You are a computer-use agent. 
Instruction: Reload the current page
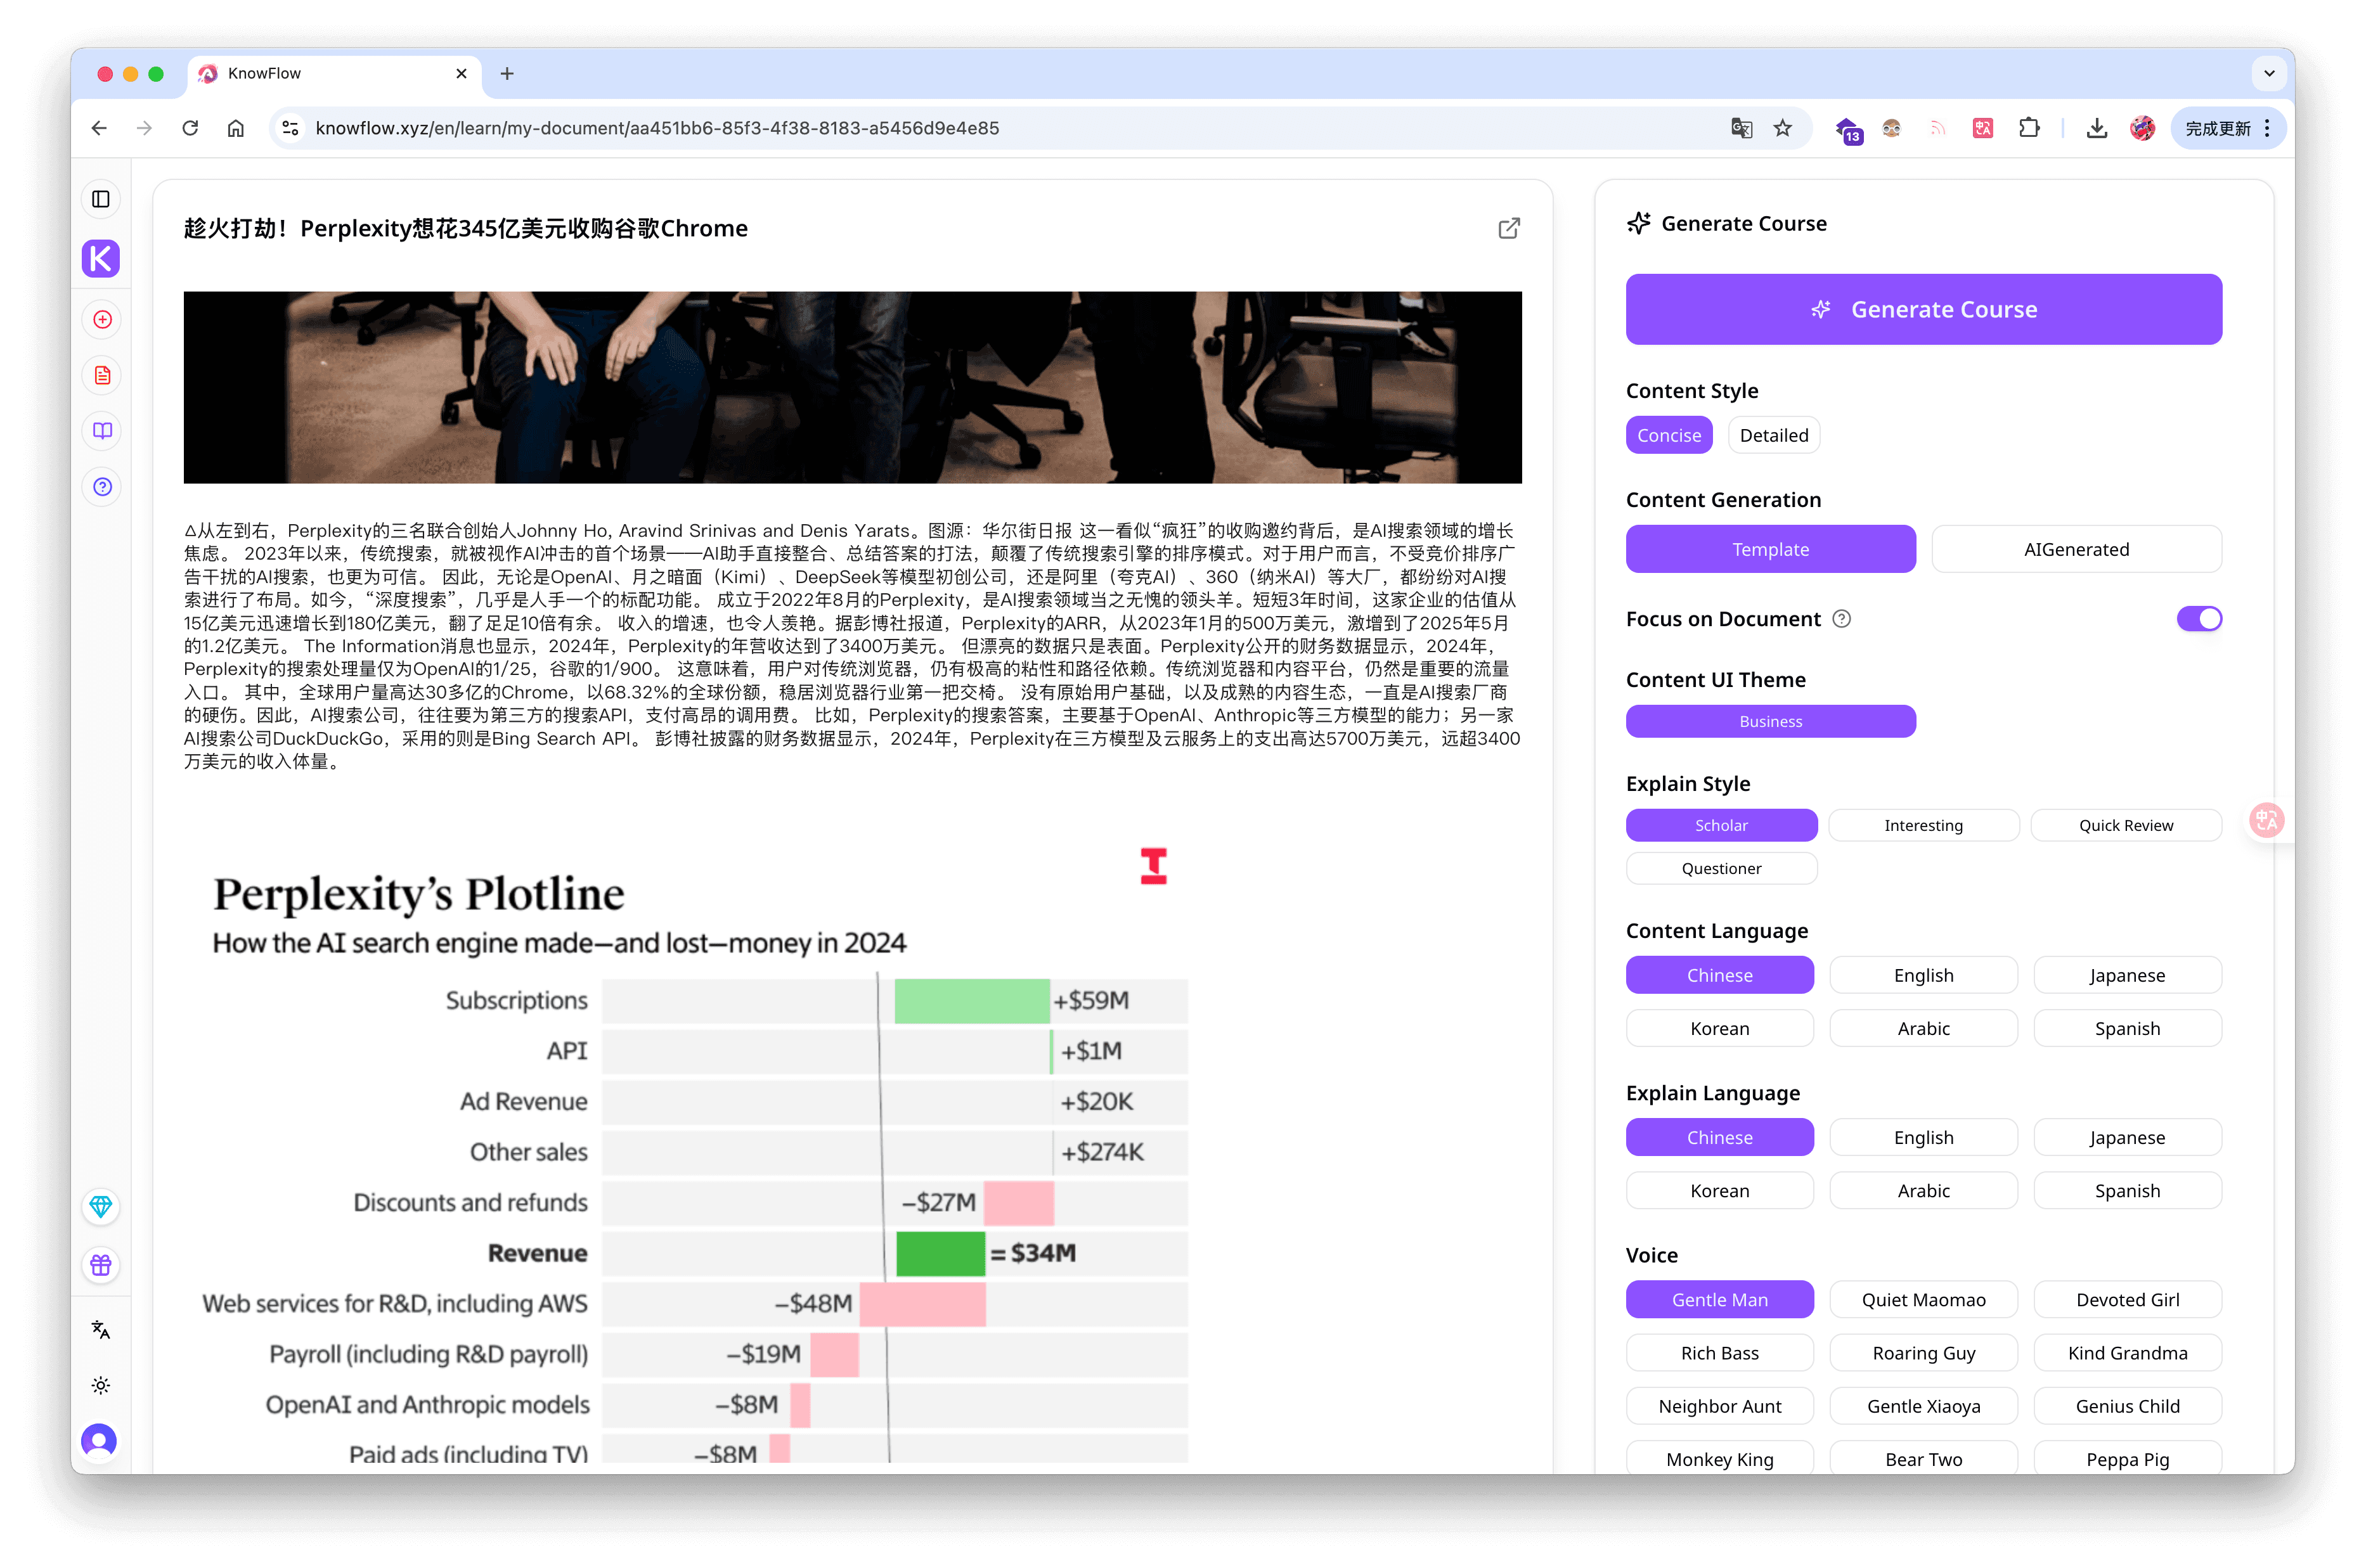pyautogui.click(x=190, y=128)
